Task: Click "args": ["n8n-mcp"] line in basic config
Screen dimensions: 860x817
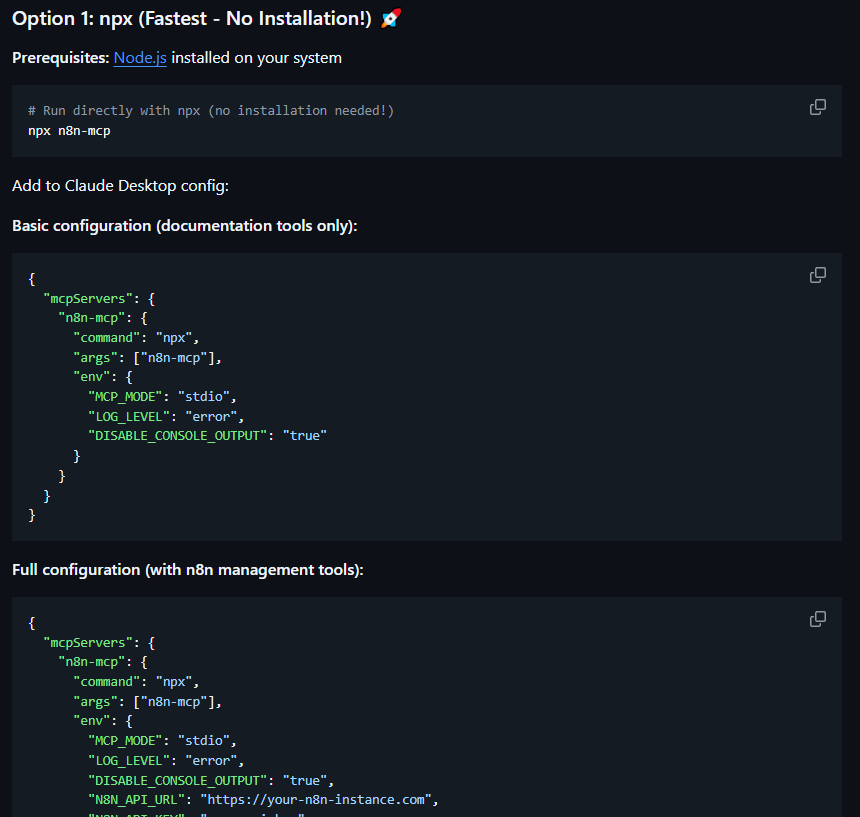Action: click(x=147, y=358)
